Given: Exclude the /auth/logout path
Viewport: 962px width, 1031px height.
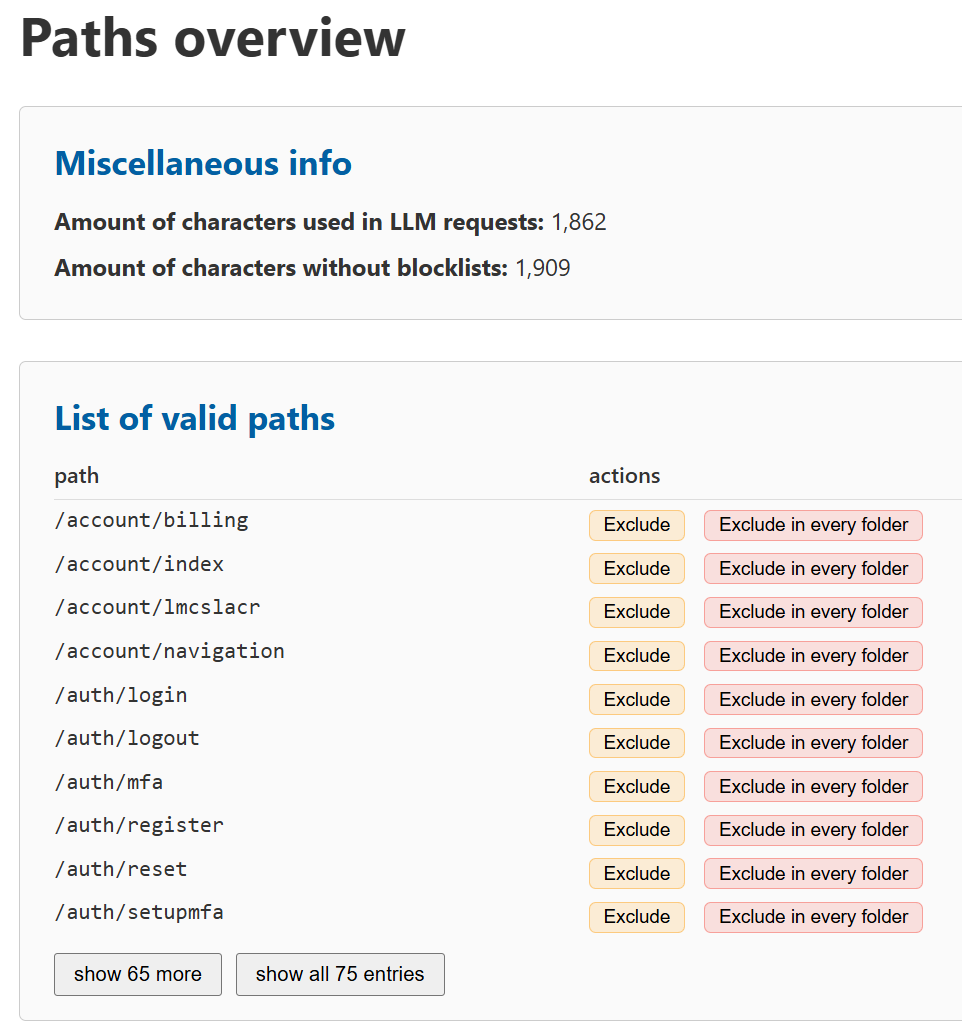Looking at the screenshot, I should [x=636, y=742].
